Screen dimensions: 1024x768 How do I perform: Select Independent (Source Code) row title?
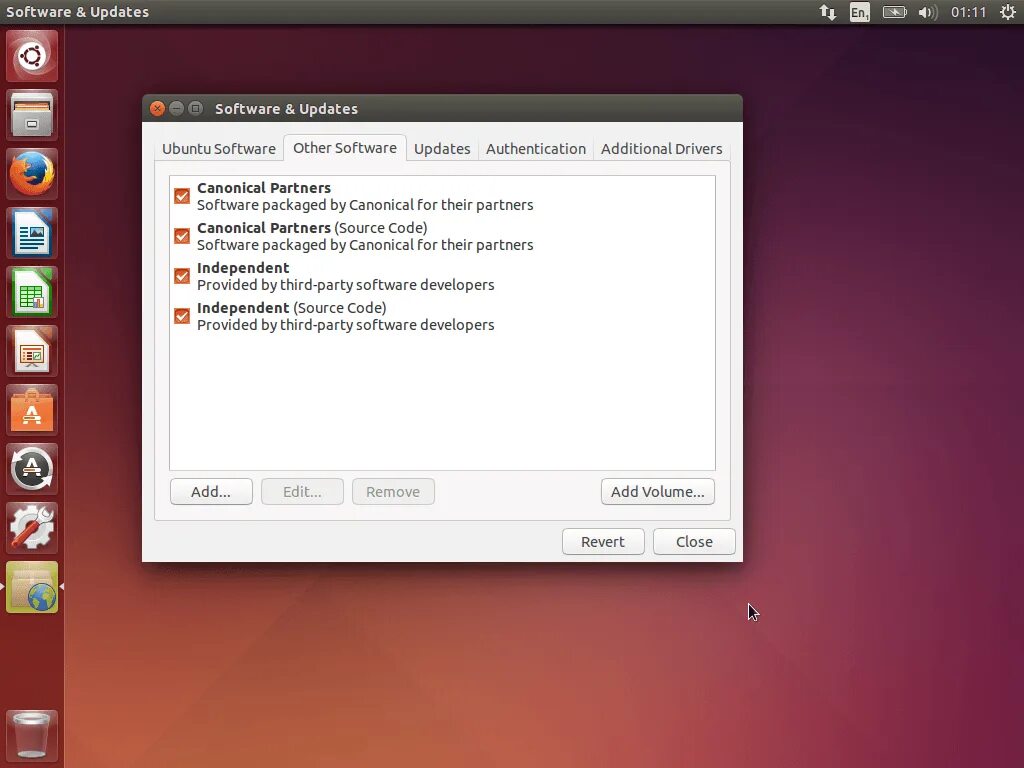pos(291,308)
